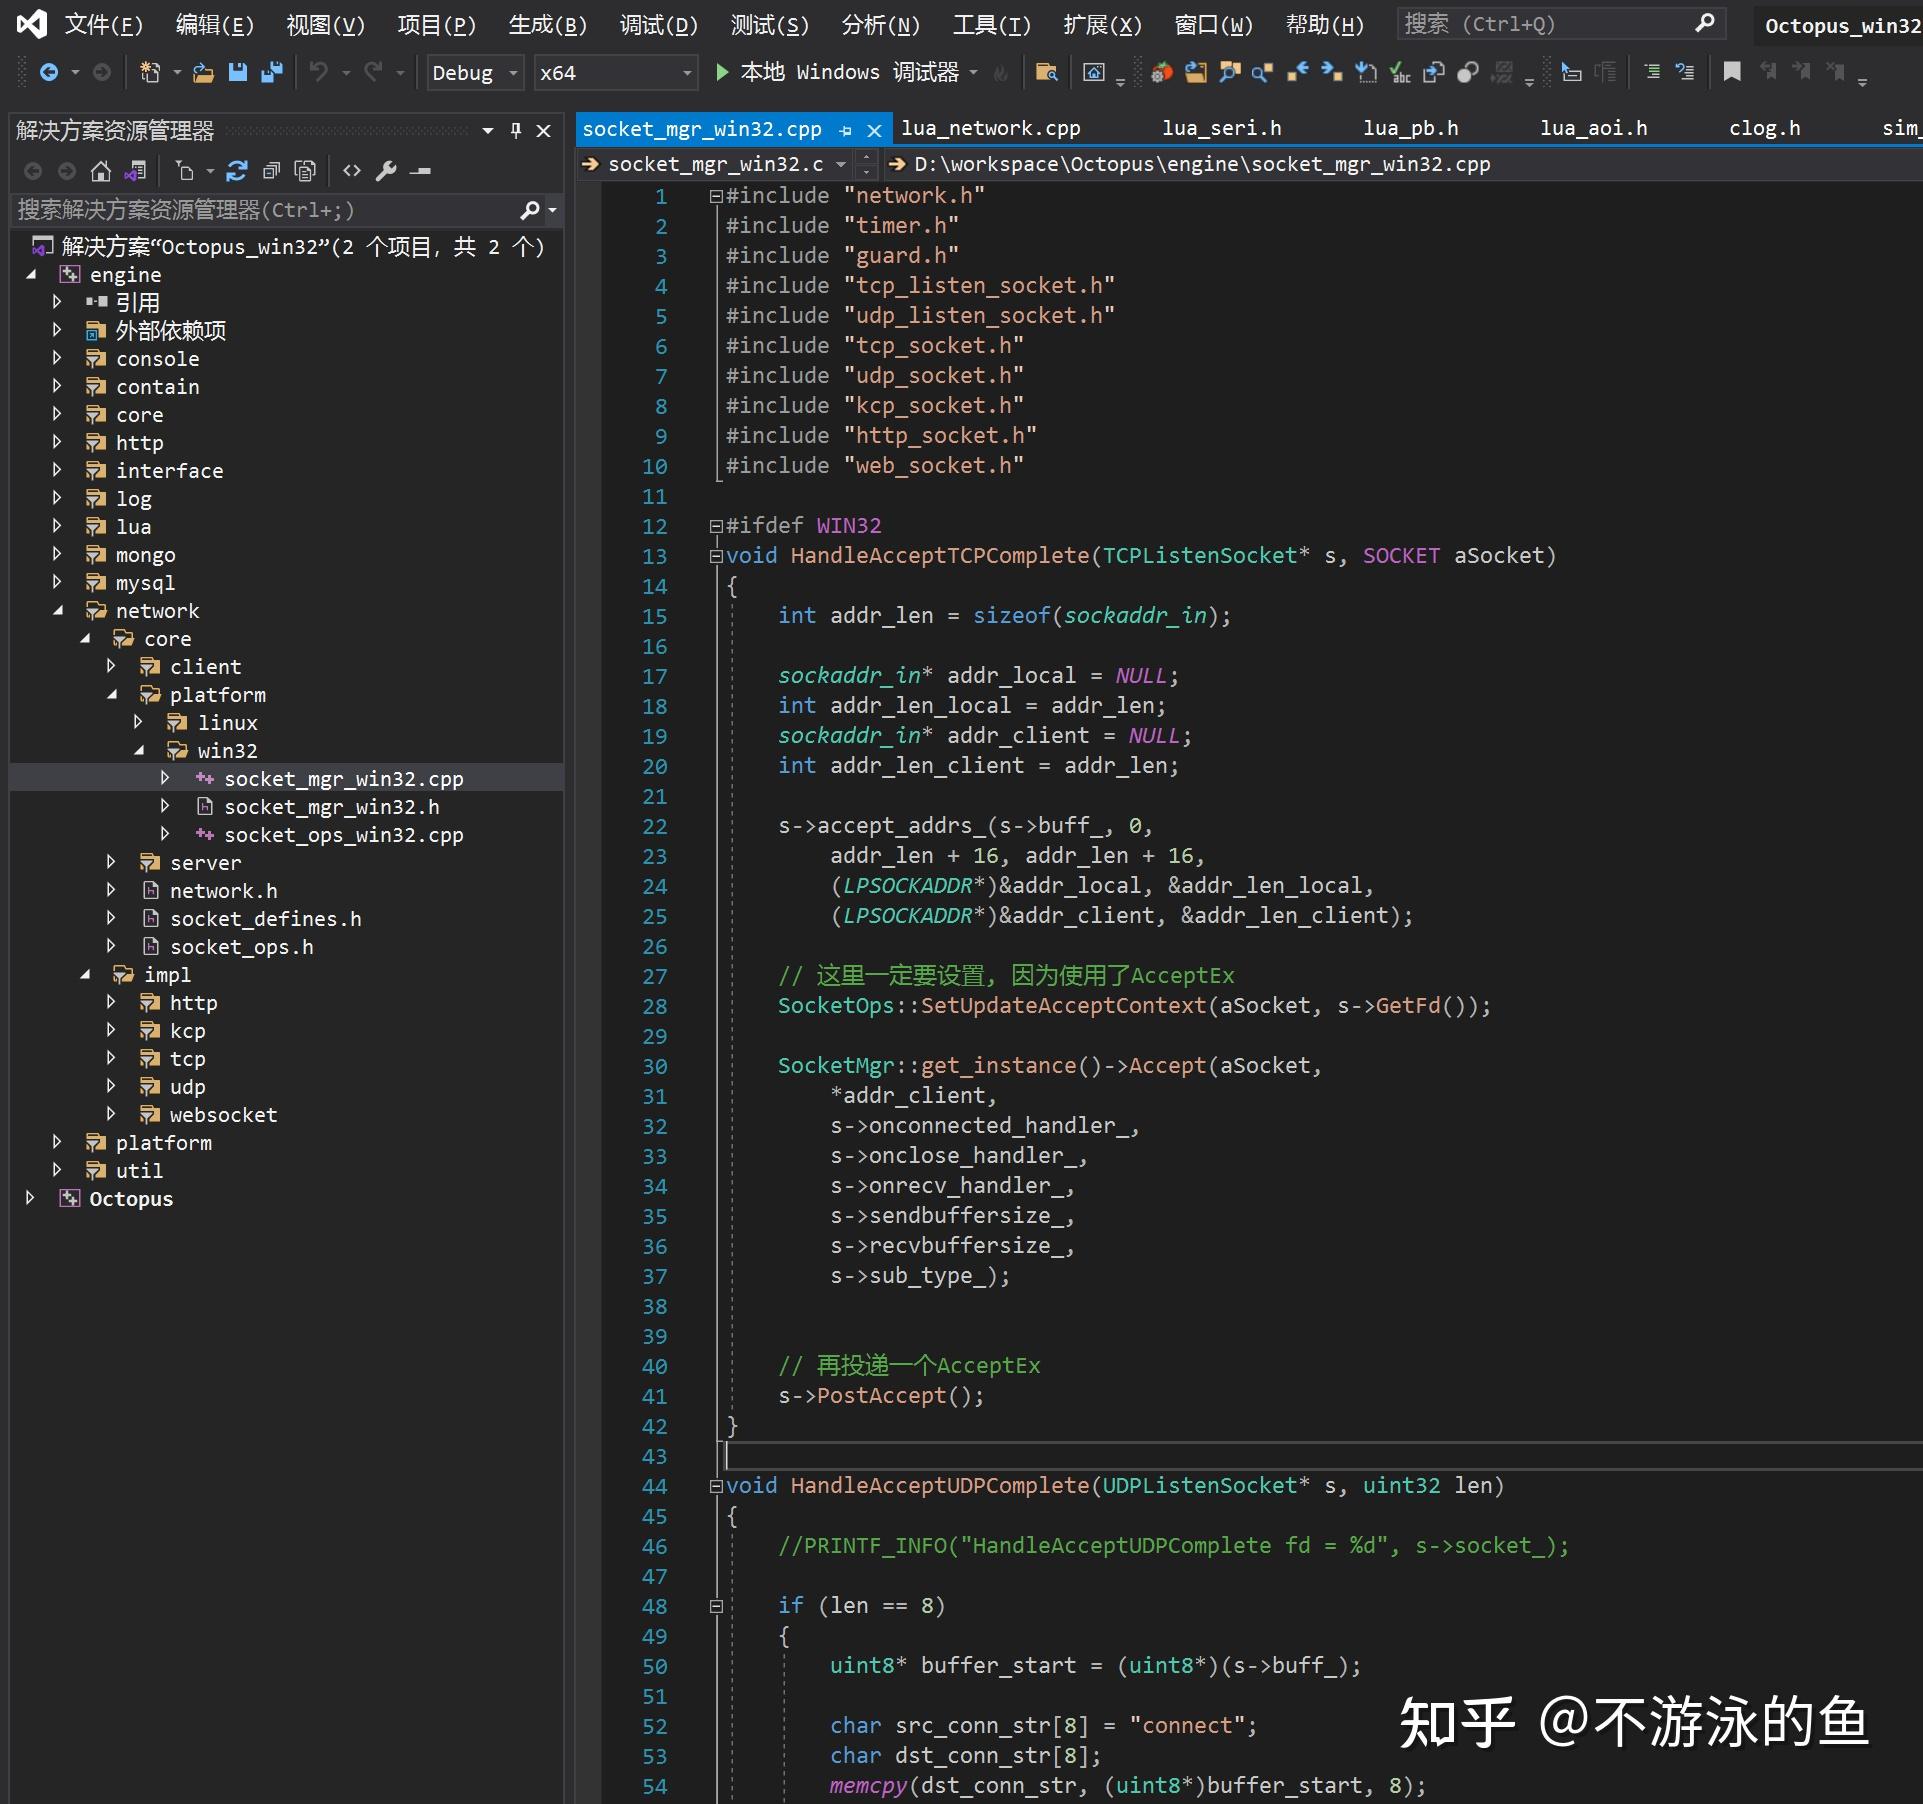
Task: Toggle the auto-hide pin on Solution Explorer
Action: tap(516, 131)
